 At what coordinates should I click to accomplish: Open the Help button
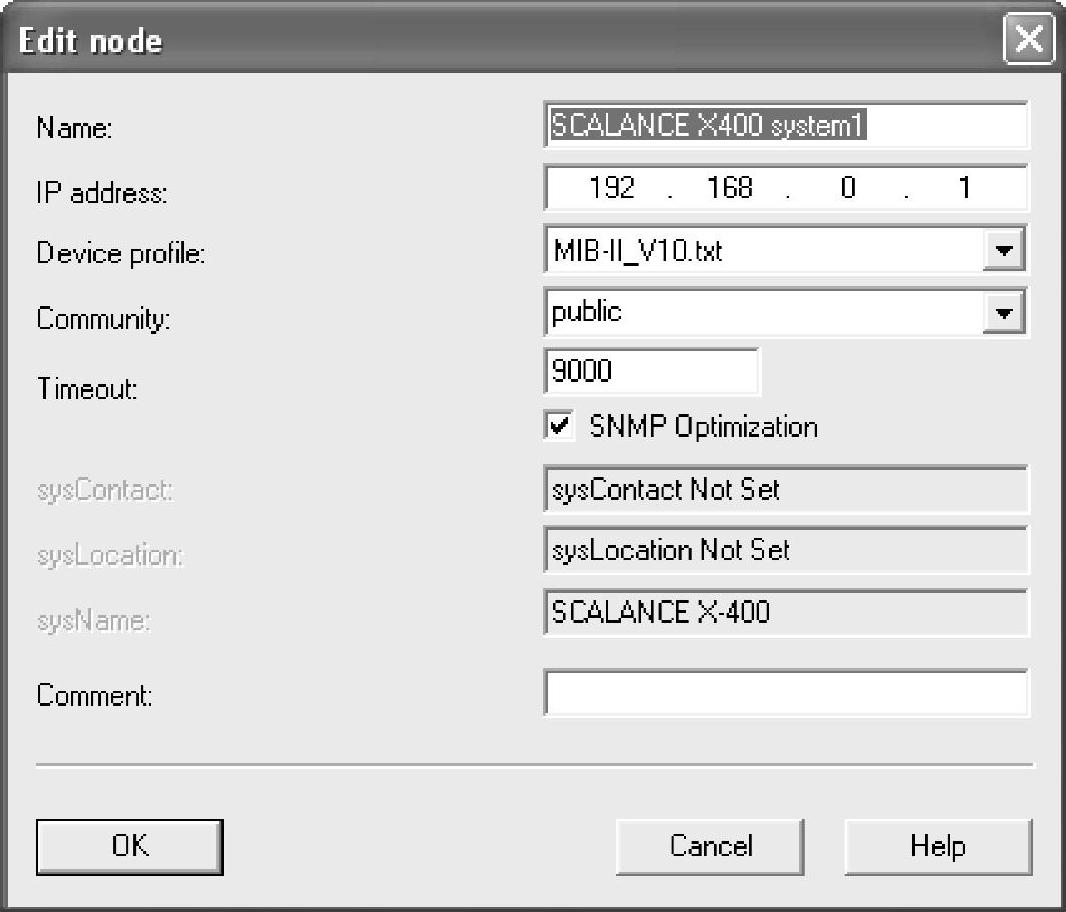pyautogui.click(x=938, y=847)
